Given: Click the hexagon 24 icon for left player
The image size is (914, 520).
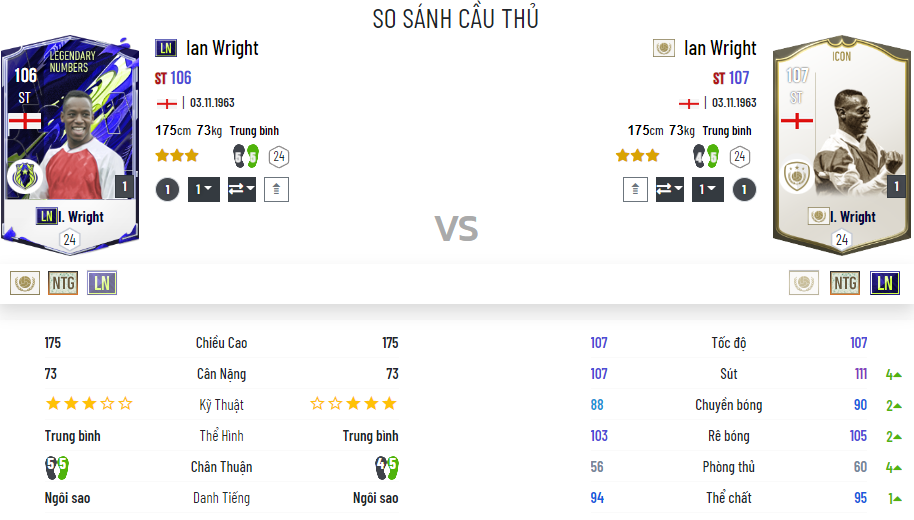Looking at the screenshot, I should tap(278, 156).
